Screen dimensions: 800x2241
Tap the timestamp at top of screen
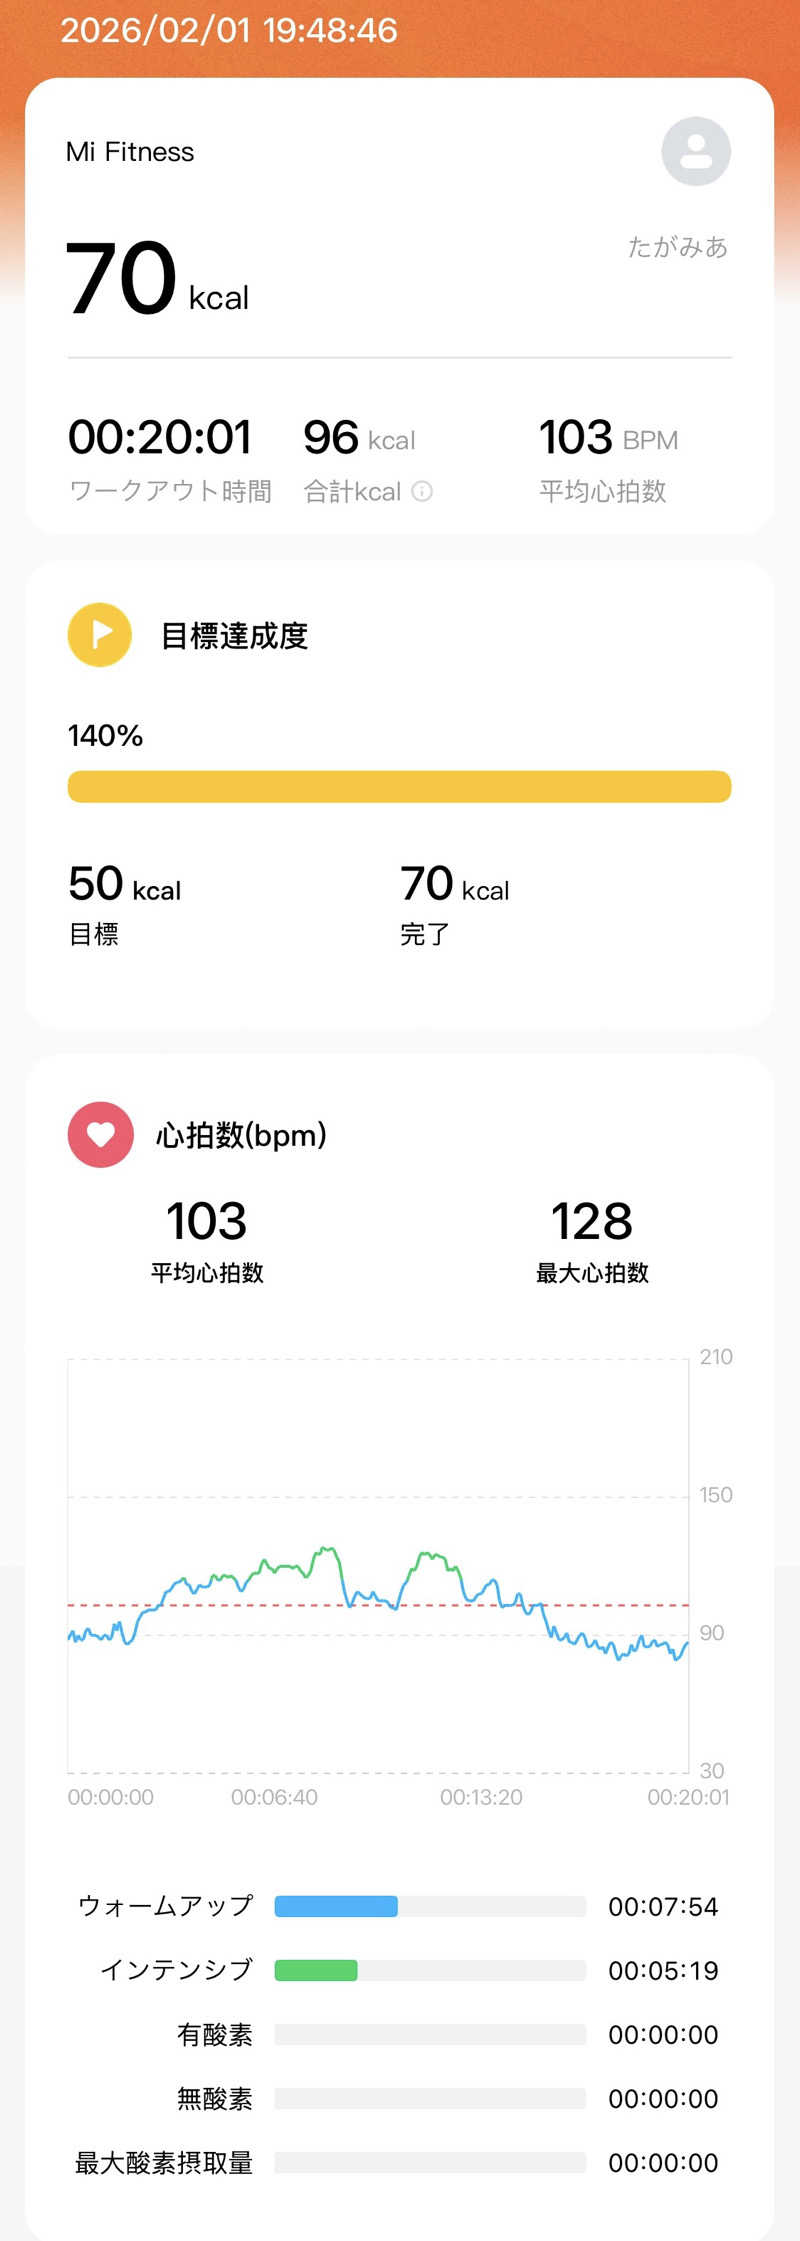point(229,30)
